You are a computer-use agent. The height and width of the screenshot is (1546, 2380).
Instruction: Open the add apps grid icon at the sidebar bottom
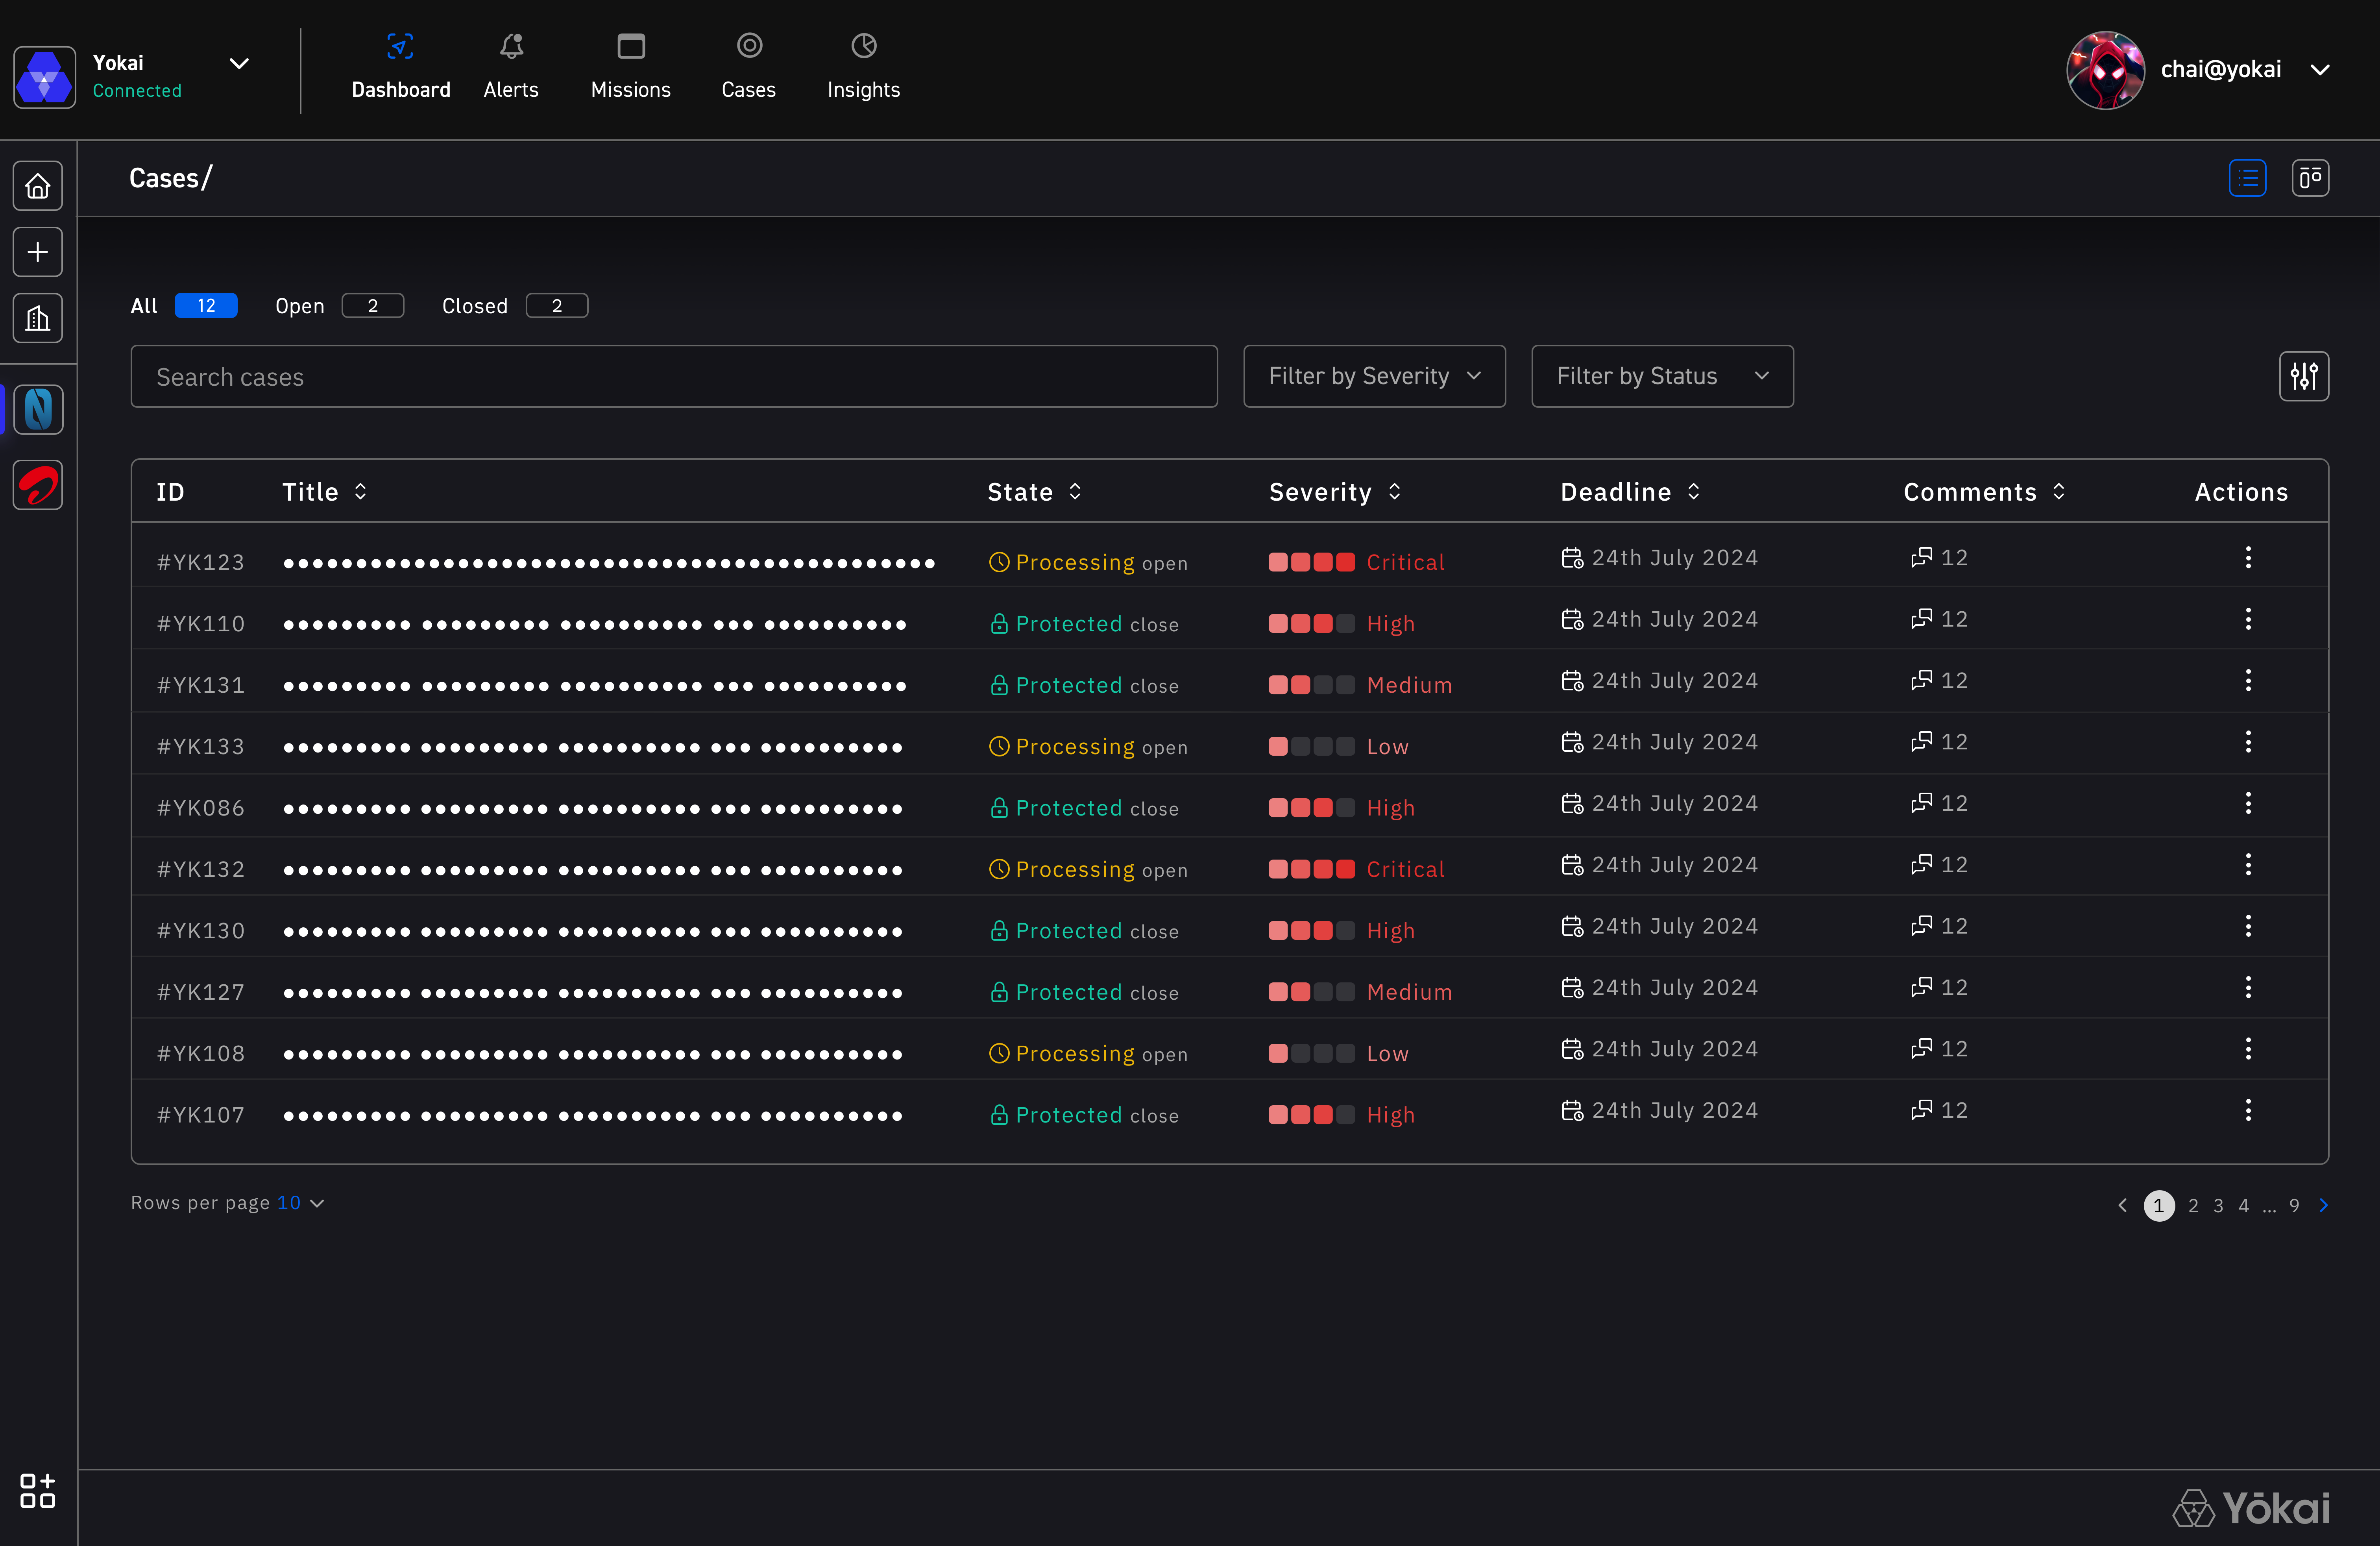coord(38,1490)
